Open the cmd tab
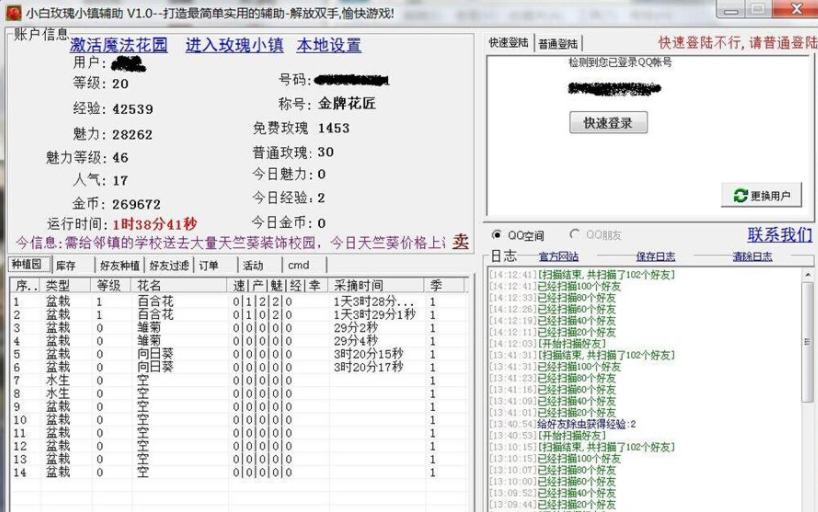The image size is (818, 512). pyautogui.click(x=299, y=266)
